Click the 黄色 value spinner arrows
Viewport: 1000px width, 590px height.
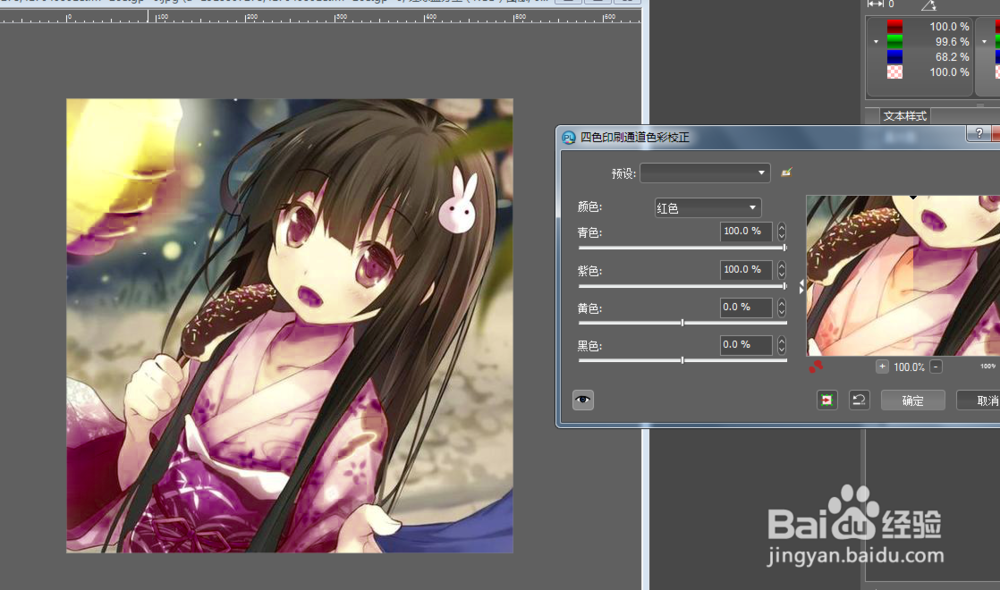pyautogui.click(x=781, y=307)
